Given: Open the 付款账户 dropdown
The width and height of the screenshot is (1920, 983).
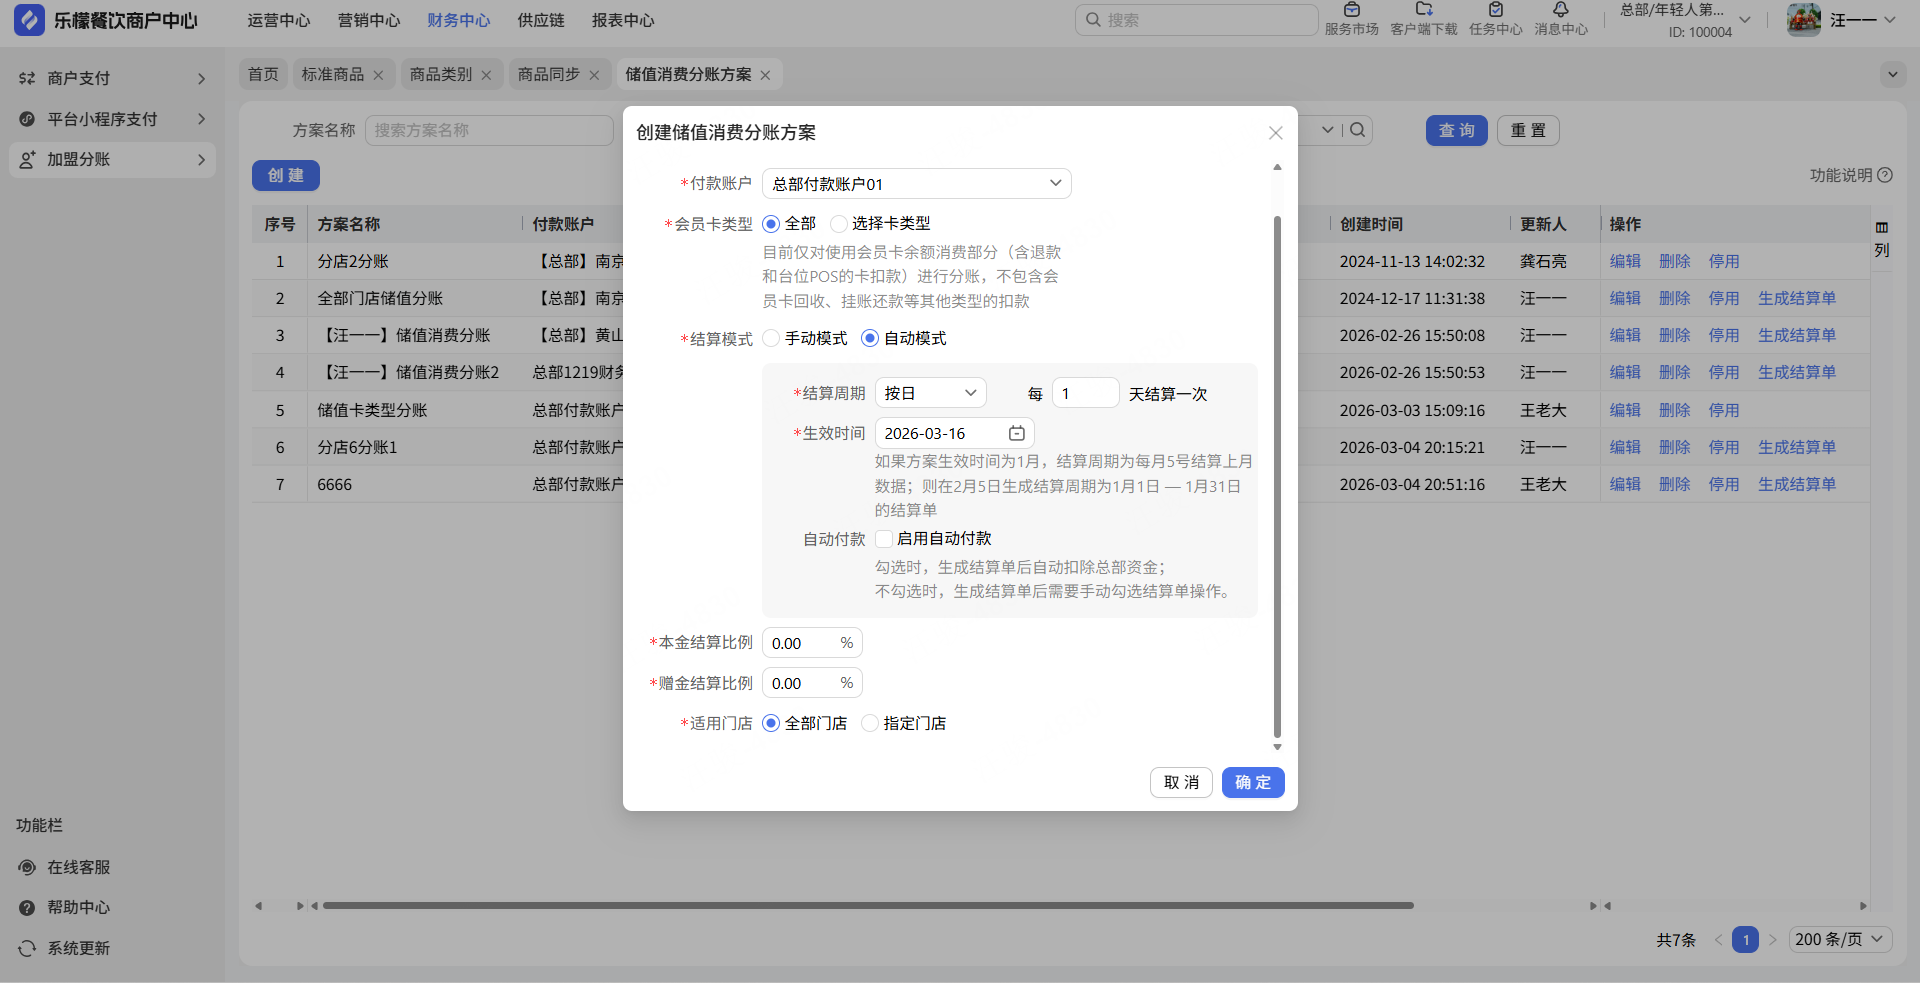Looking at the screenshot, I should point(916,184).
